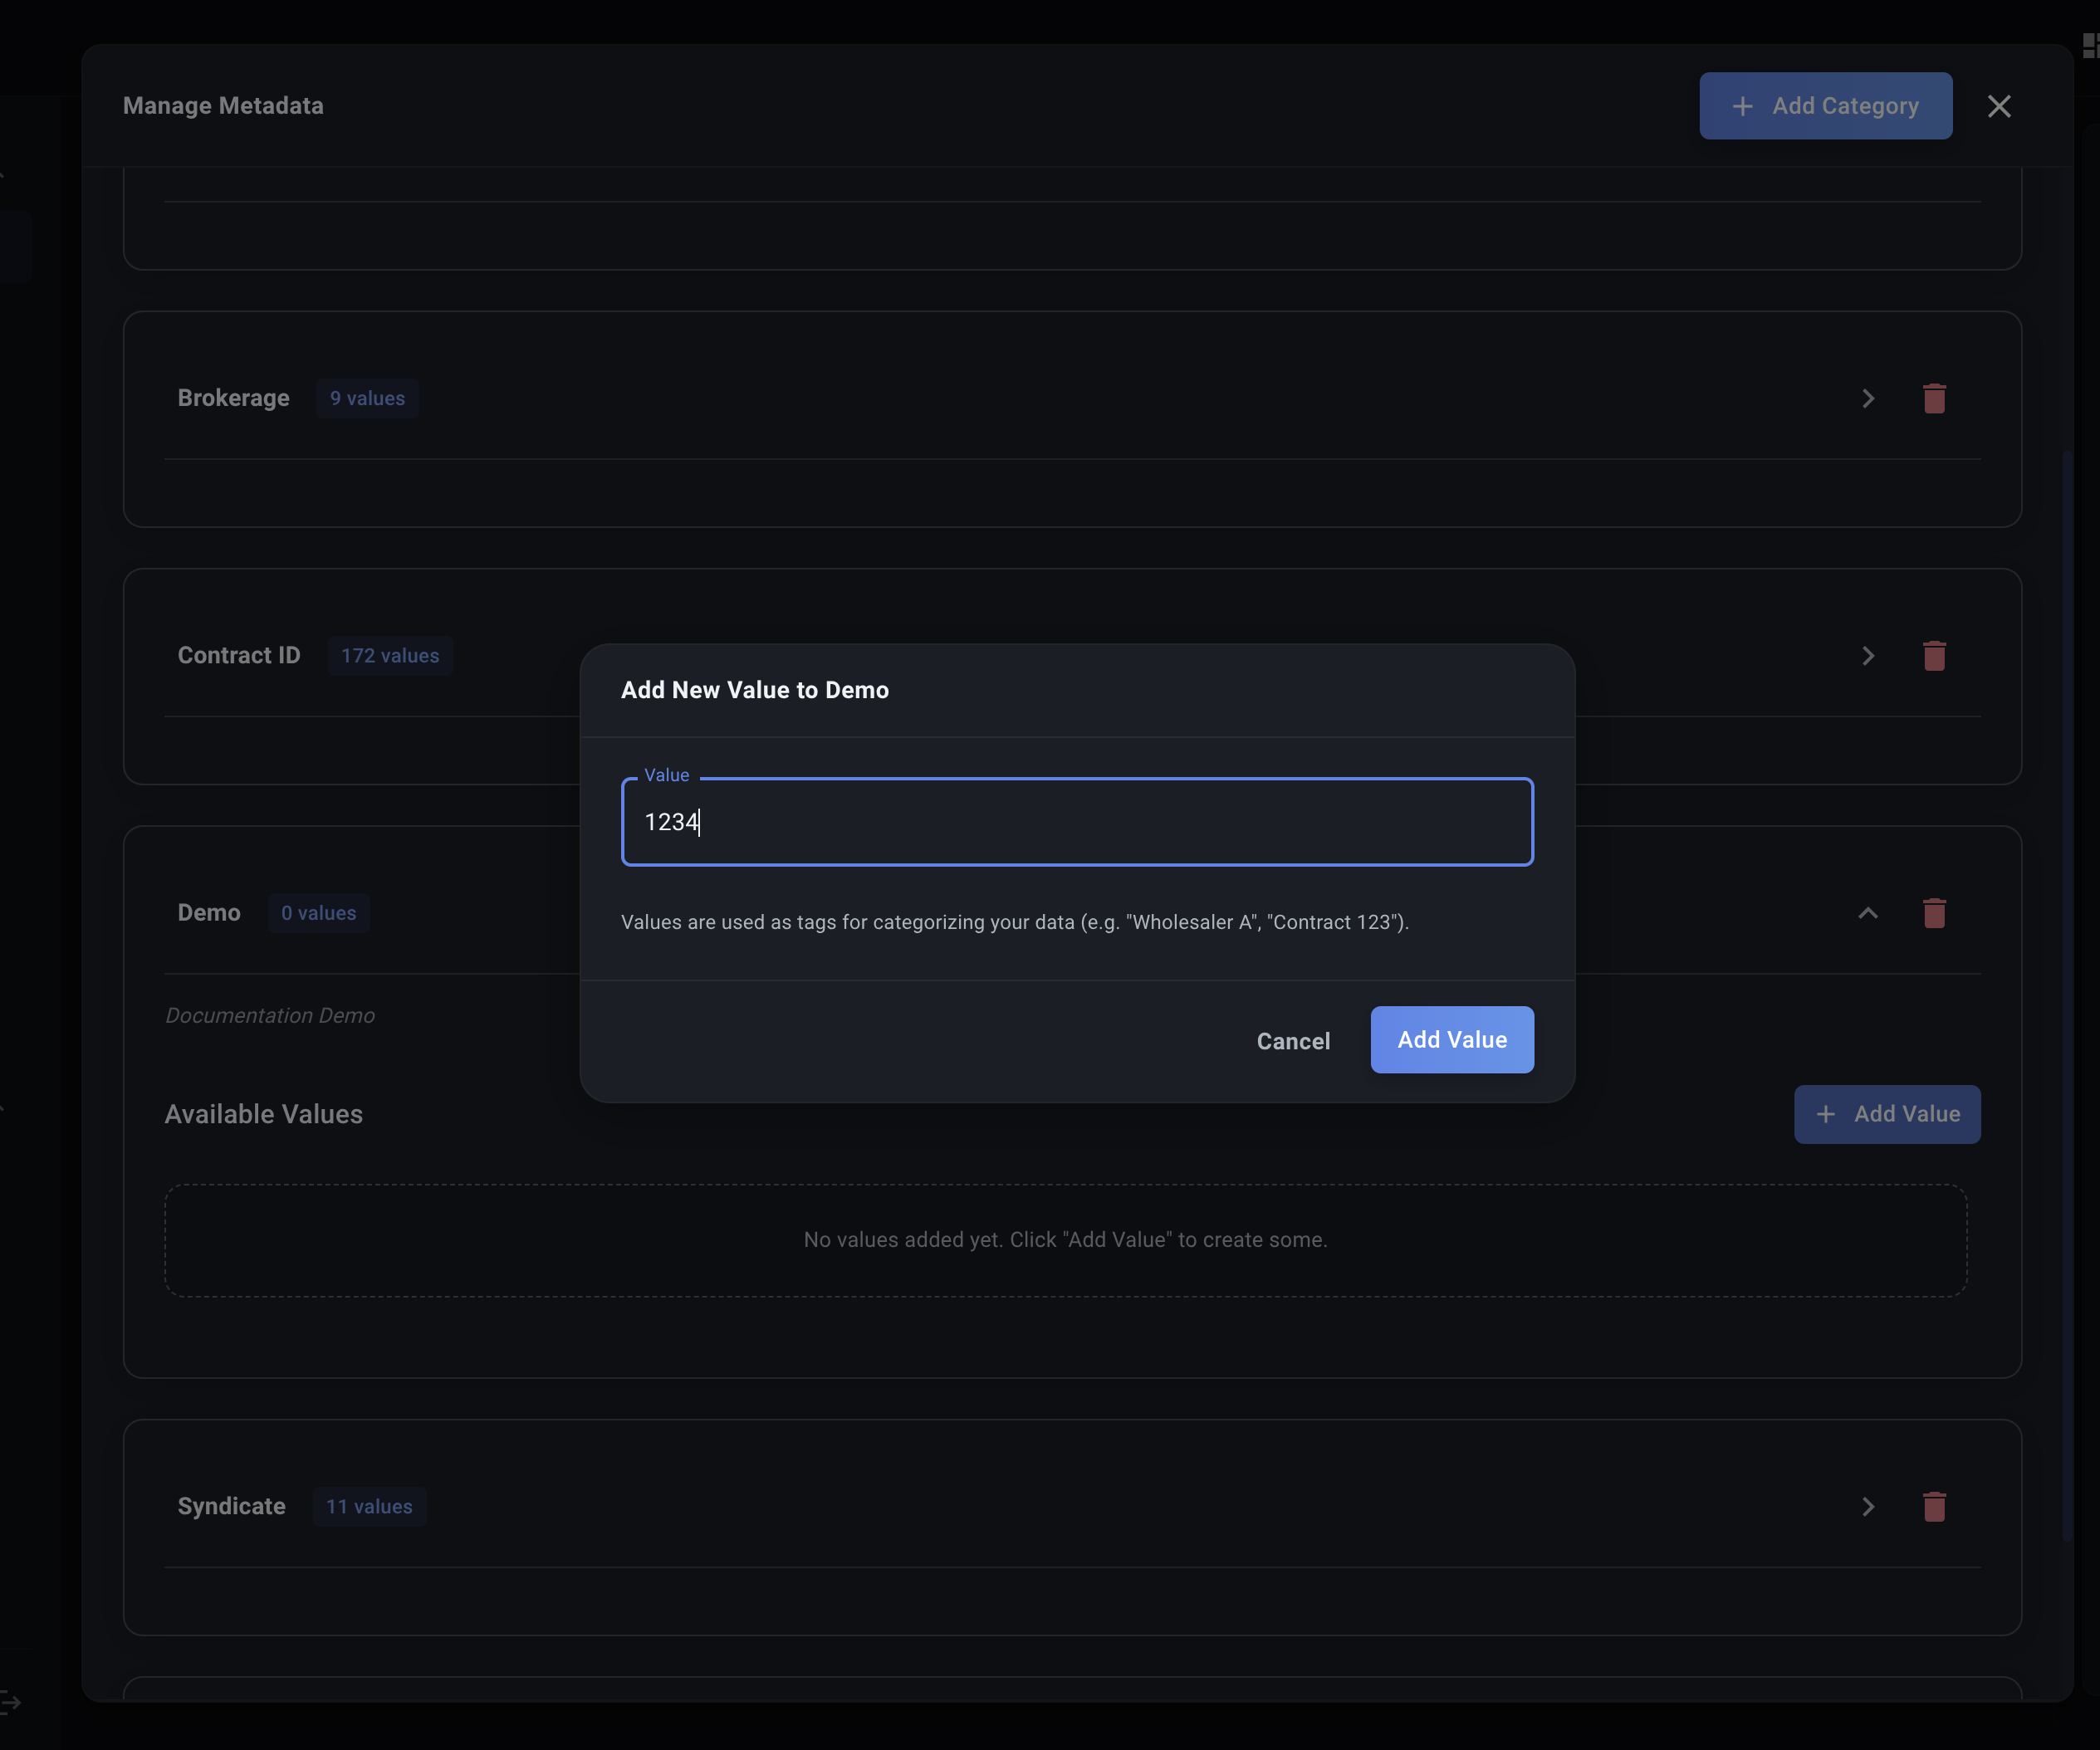The width and height of the screenshot is (2100, 1750).
Task: Expand the Brokerage category chevron
Action: click(1867, 398)
